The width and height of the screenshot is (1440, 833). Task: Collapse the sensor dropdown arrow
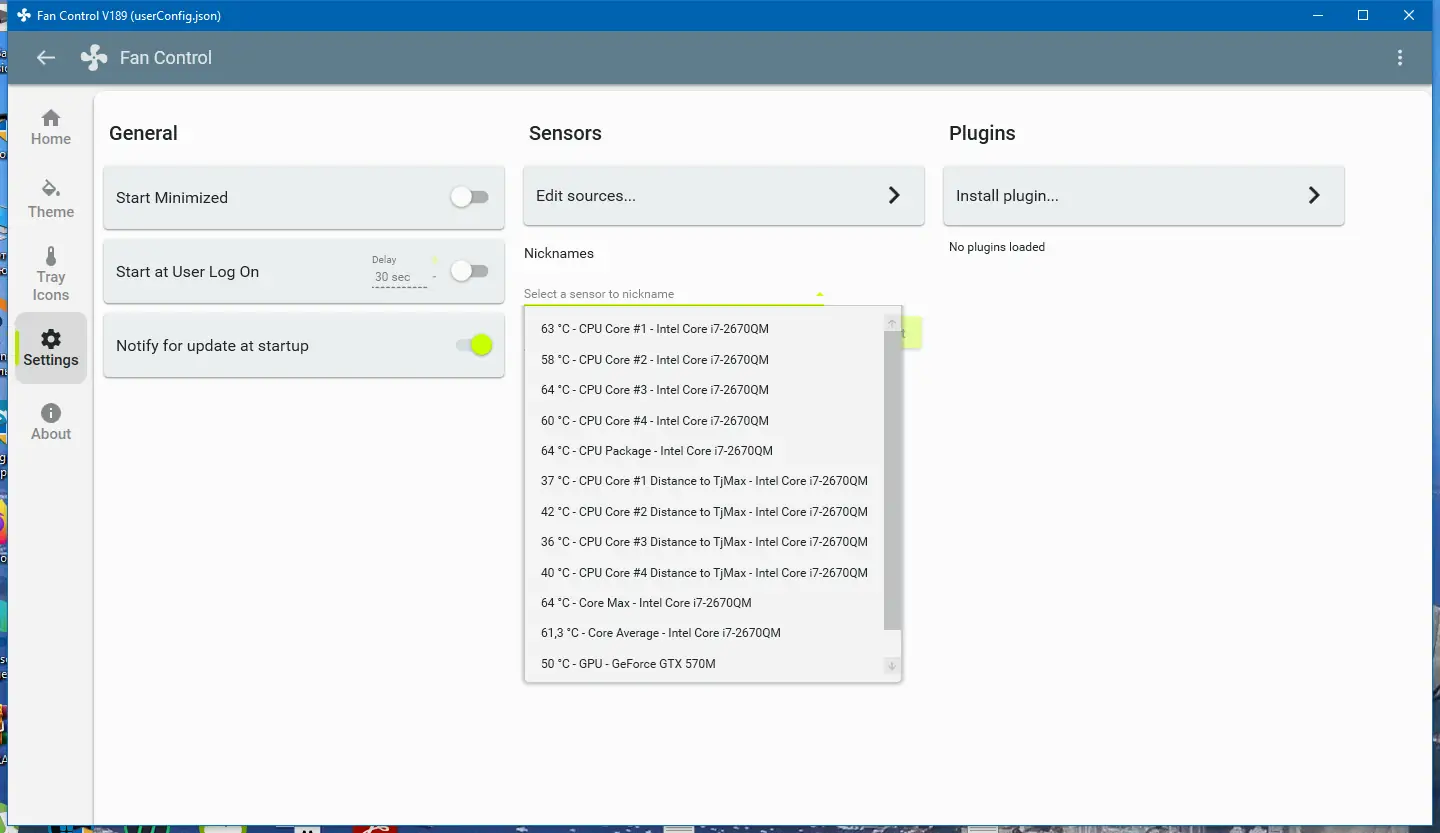[x=819, y=294]
